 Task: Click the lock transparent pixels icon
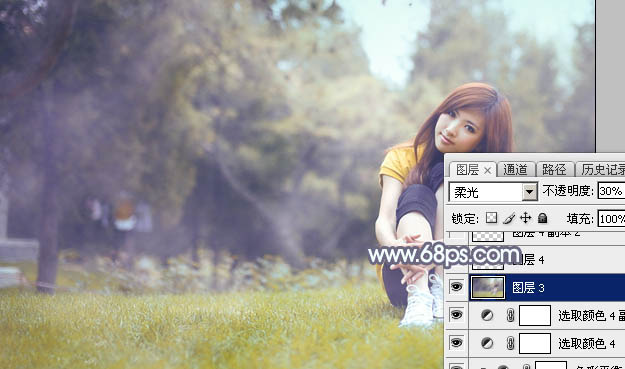coord(491,218)
